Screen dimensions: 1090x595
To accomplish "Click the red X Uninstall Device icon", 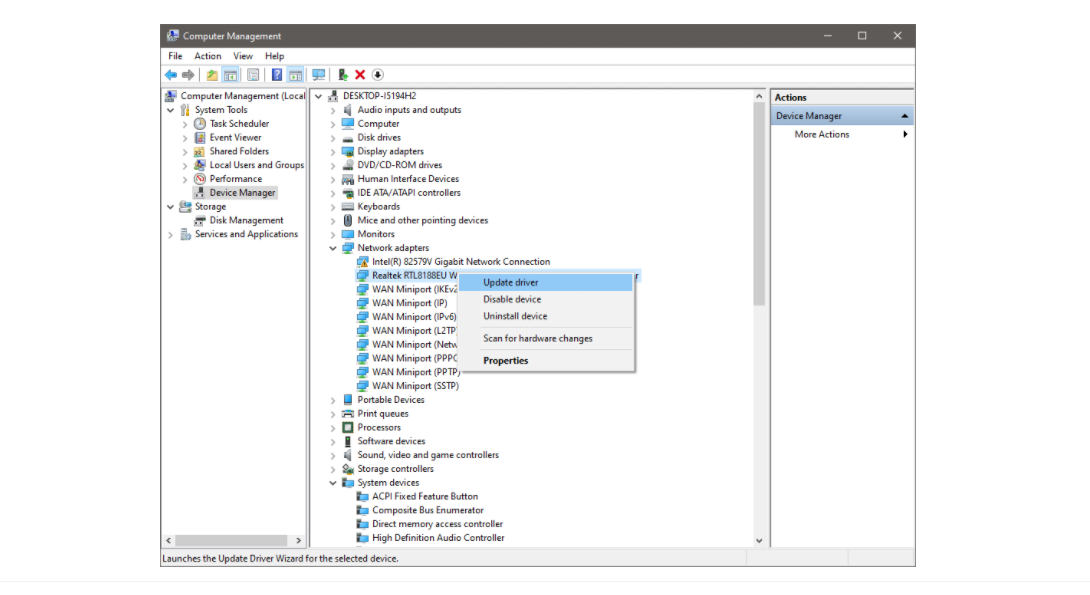I will [359, 74].
